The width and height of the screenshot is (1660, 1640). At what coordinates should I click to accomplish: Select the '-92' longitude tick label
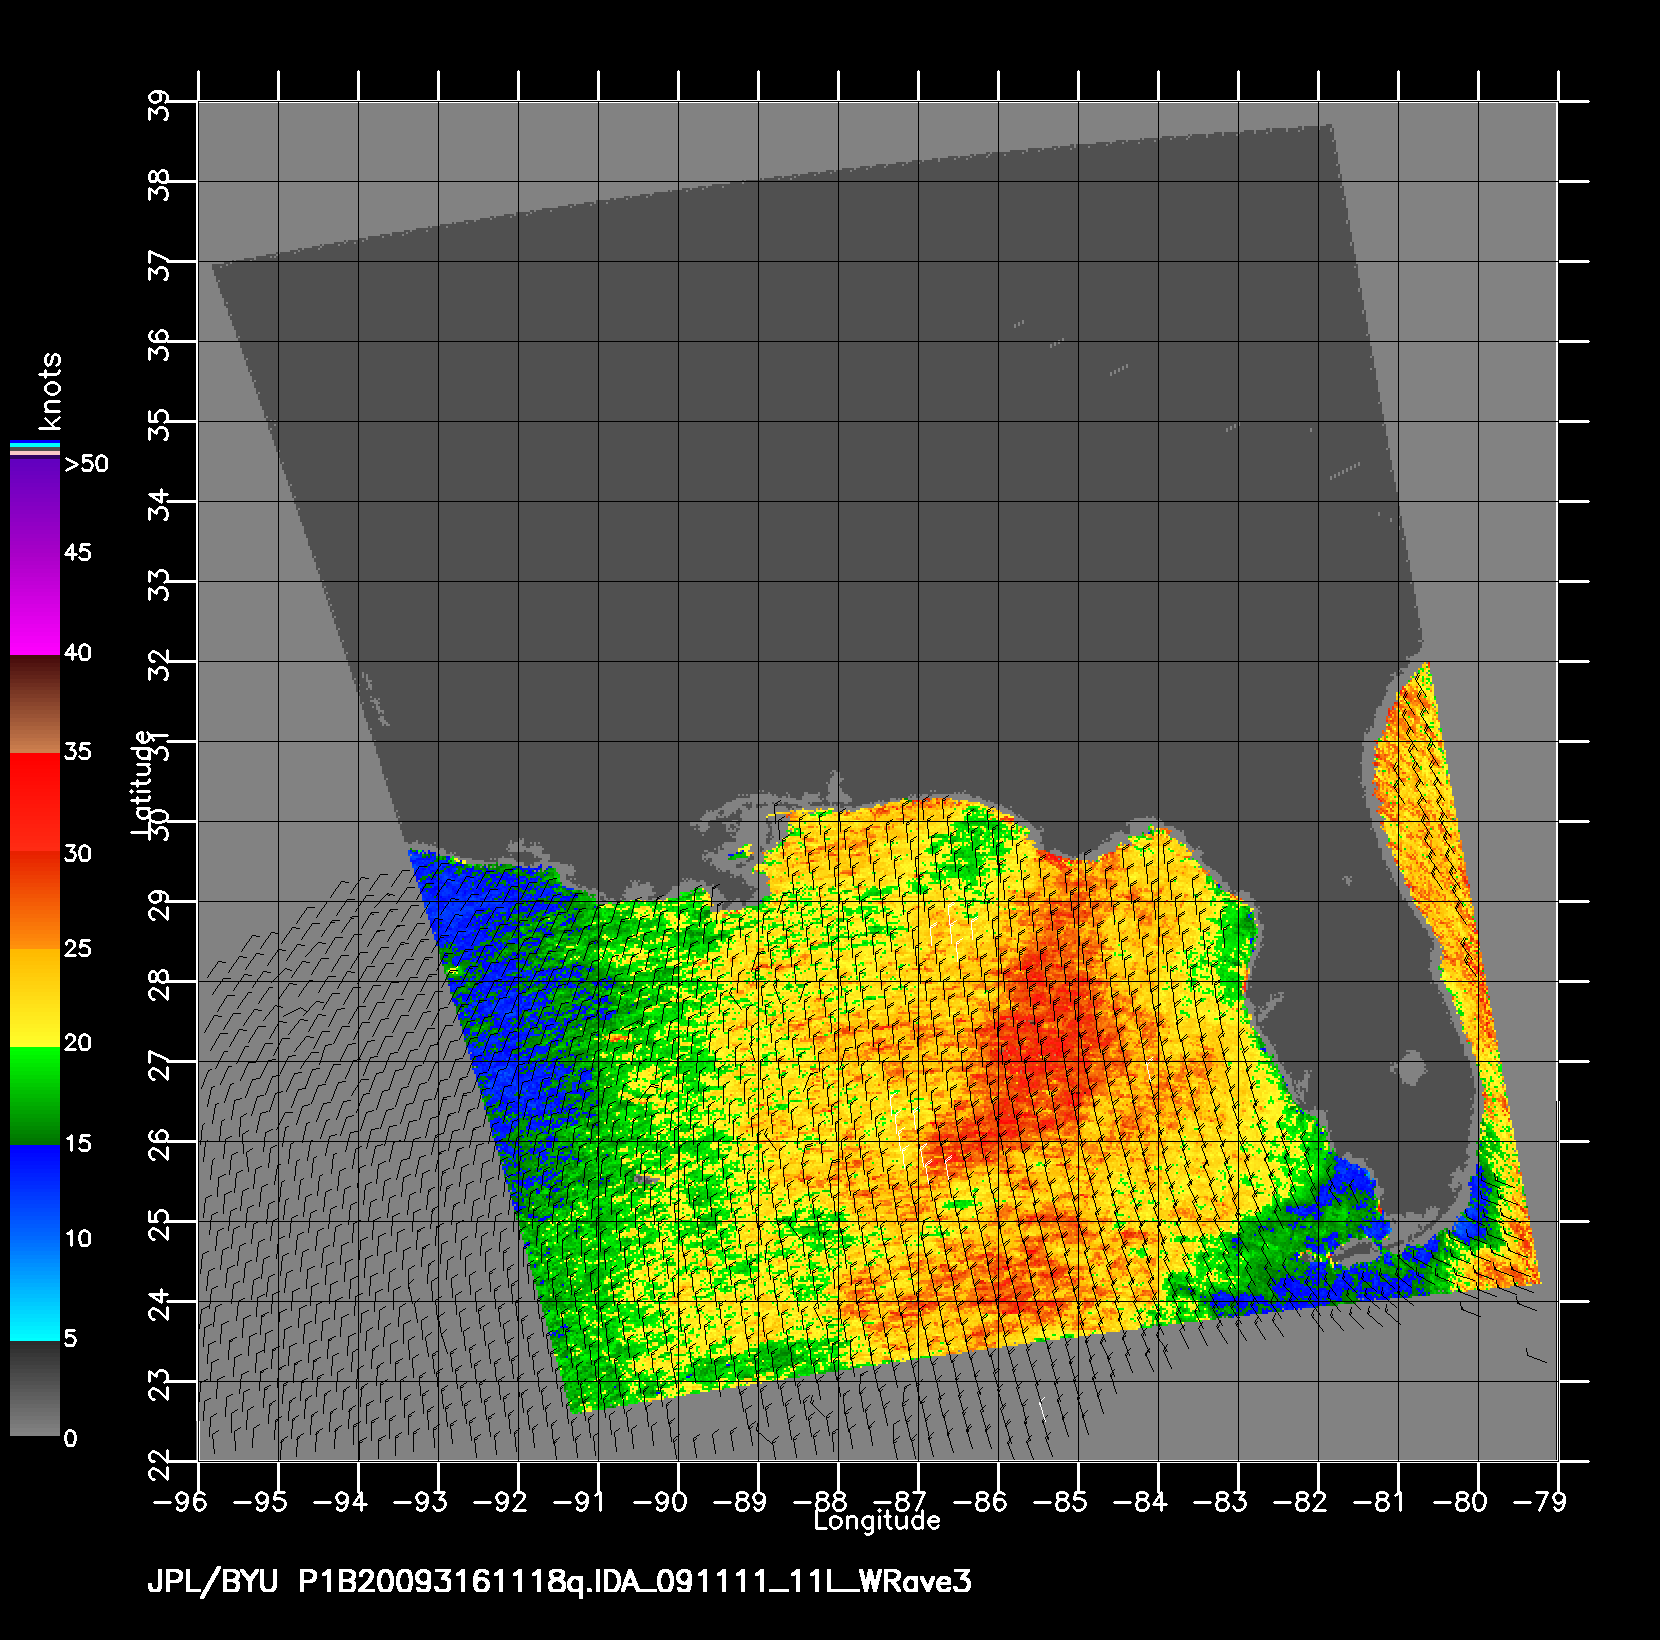(502, 1502)
